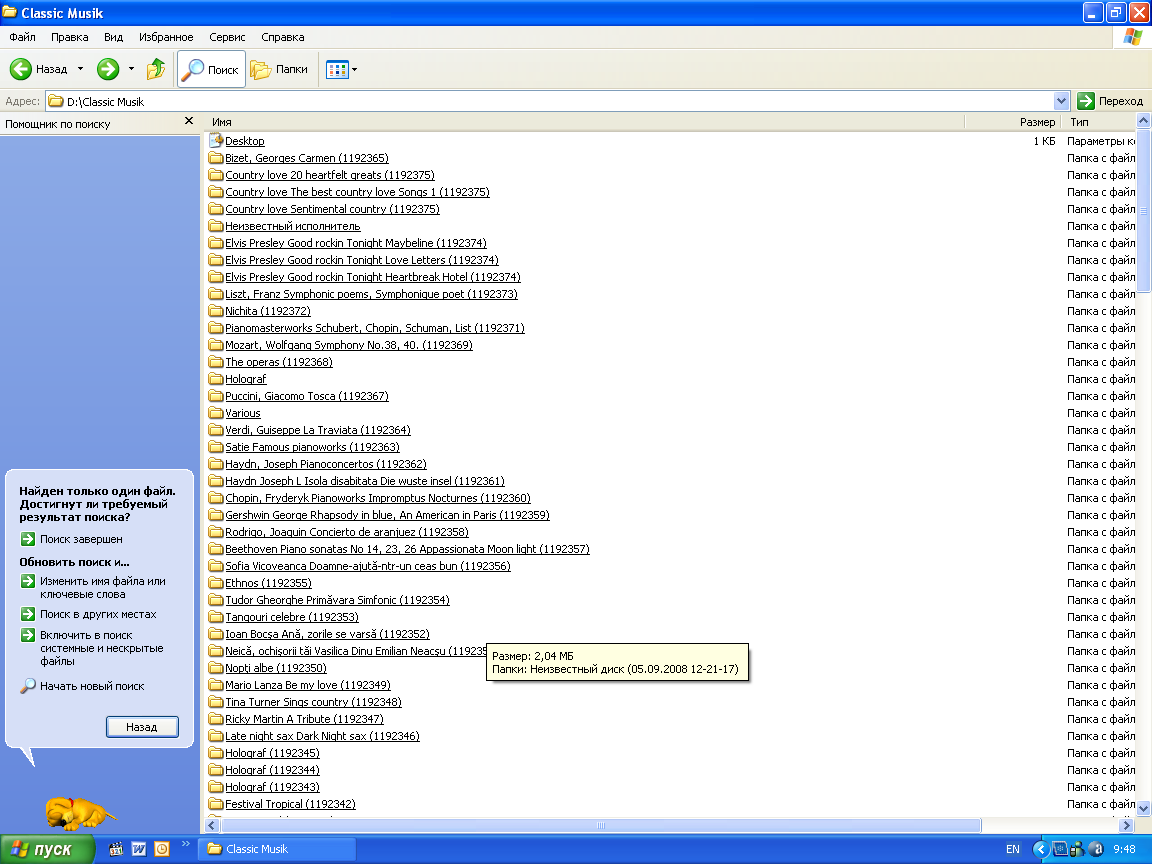Show hidden tray icons arrow
1152x864 pixels.
pyautogui.click(x=1040, y=849)
